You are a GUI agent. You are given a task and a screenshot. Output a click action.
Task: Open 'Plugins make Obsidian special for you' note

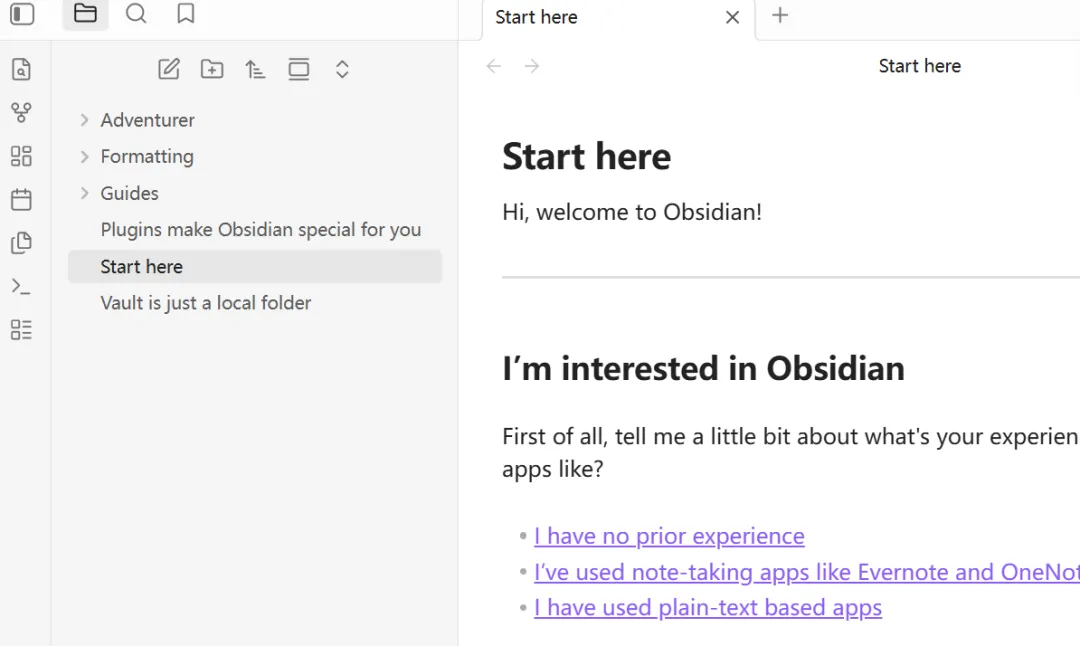click(260, 229)
